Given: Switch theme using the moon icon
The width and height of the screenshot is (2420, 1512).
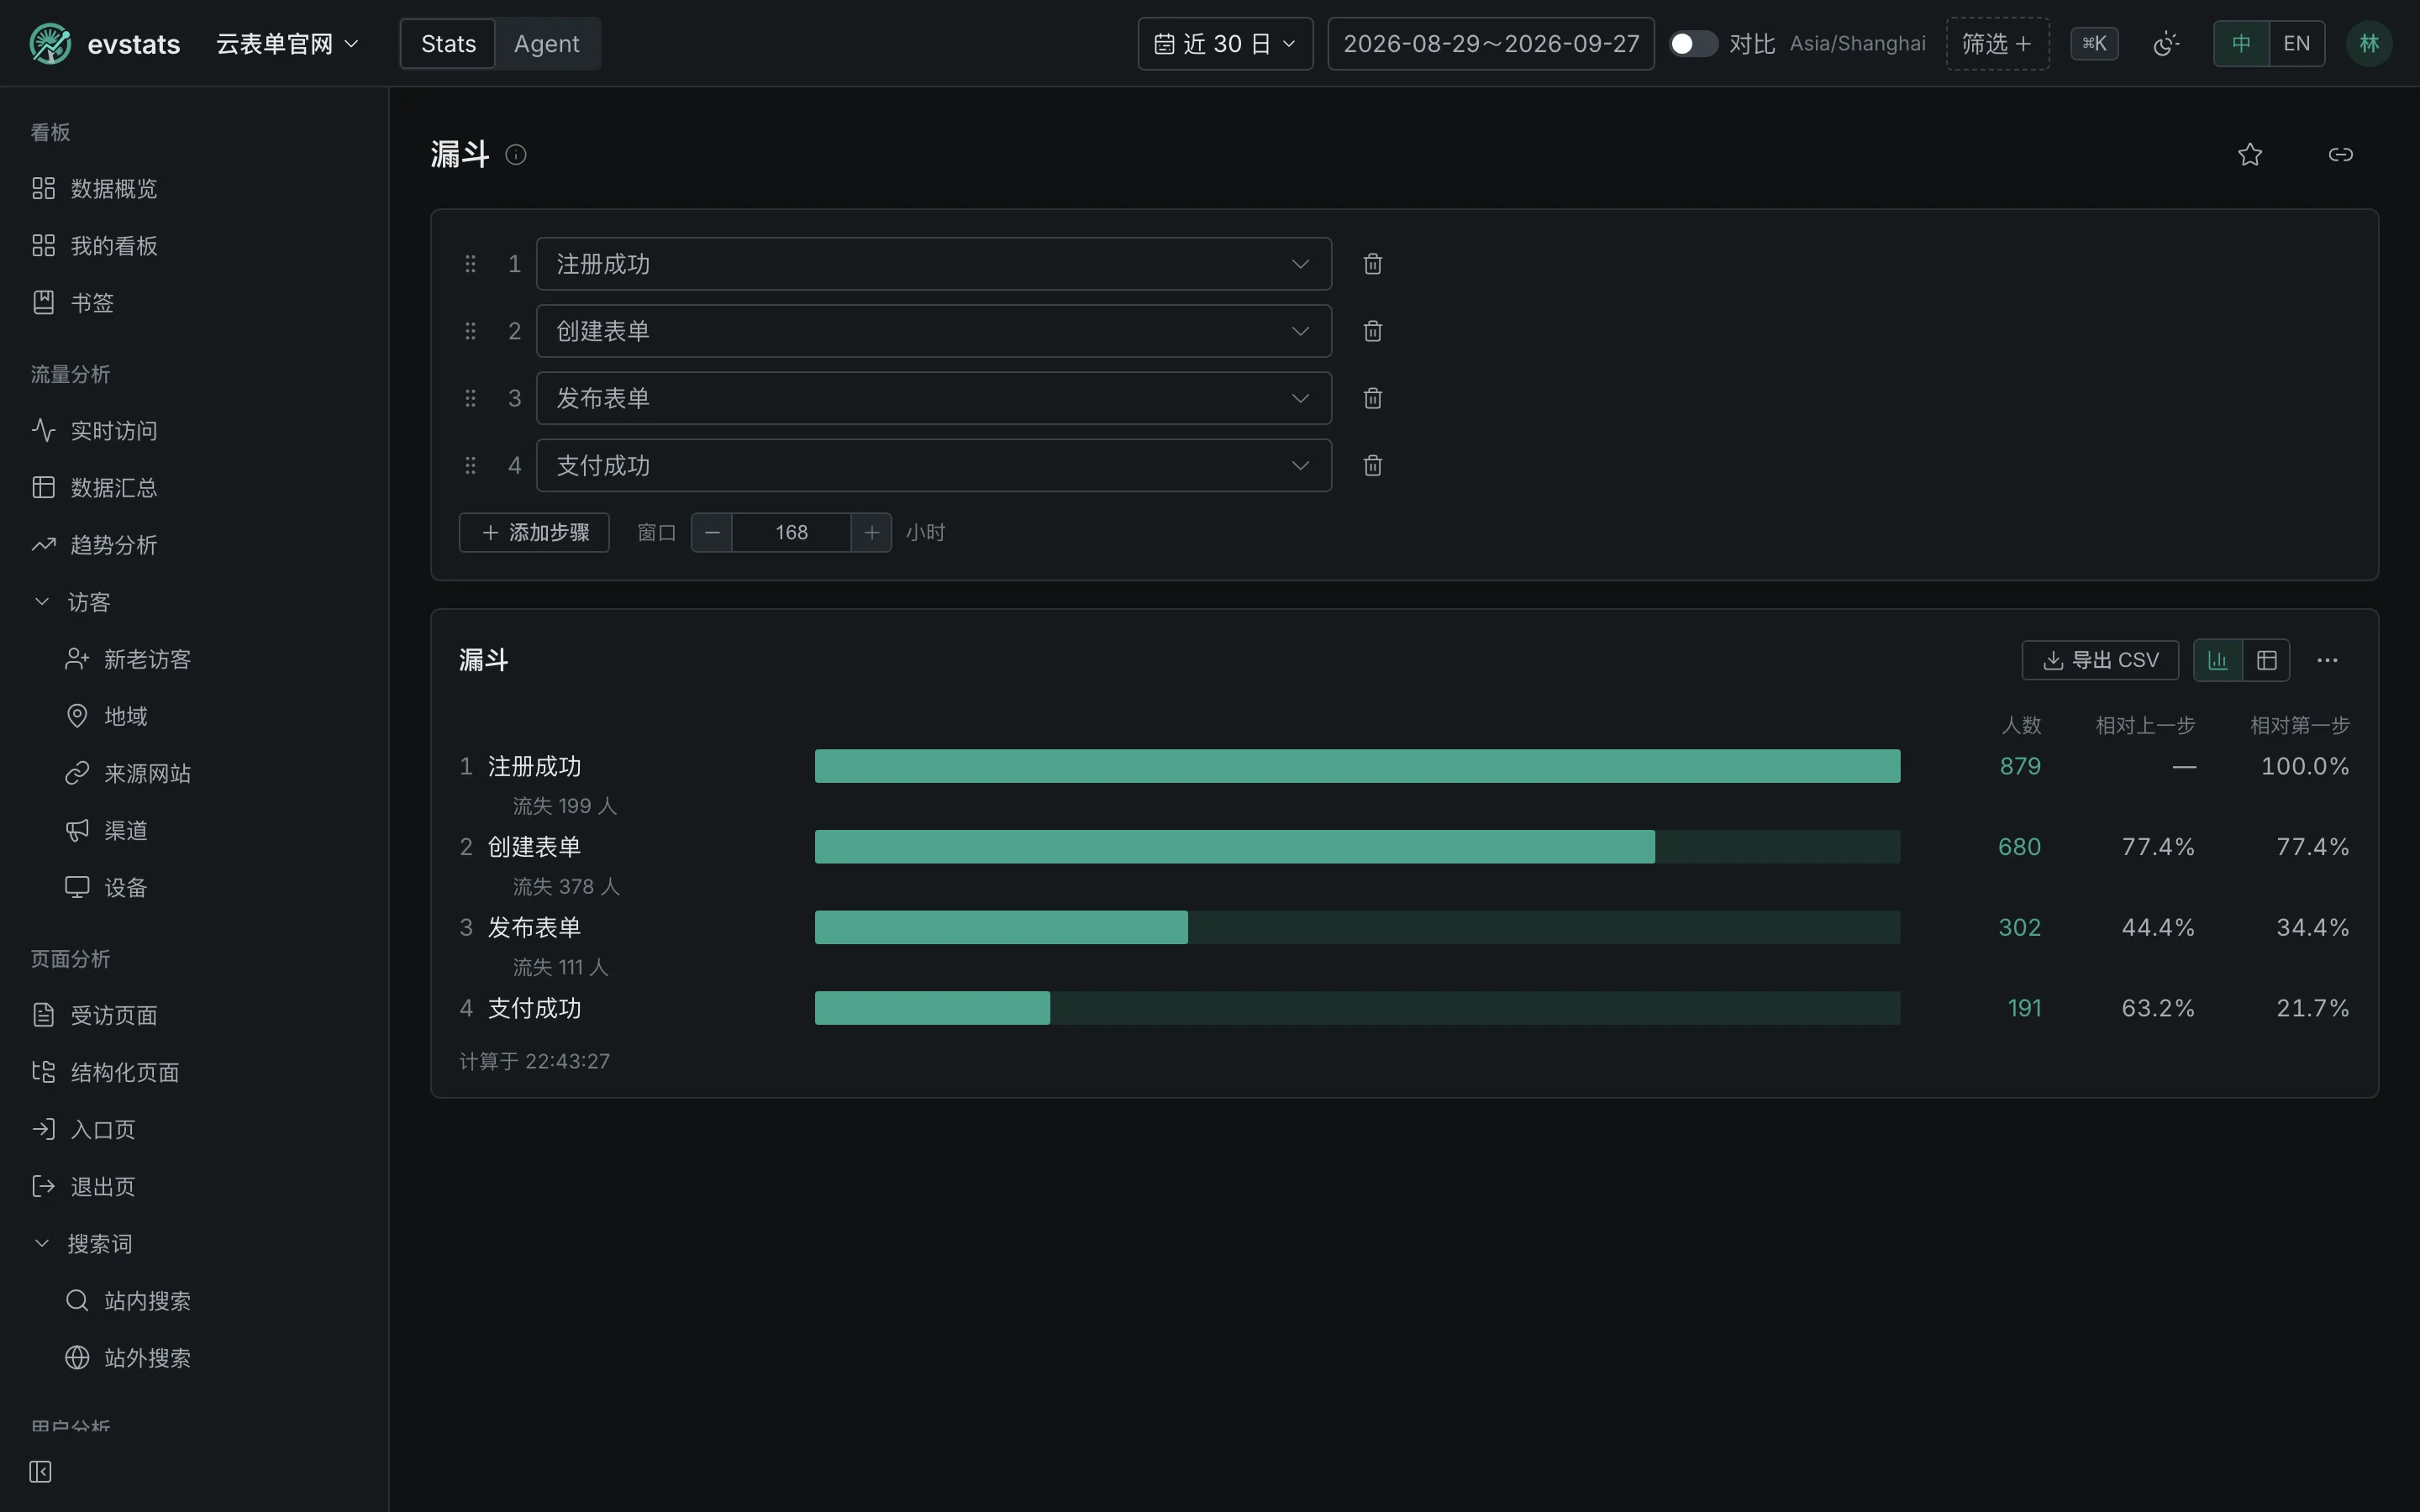Looking at the screenshot, I should (x=2166, y=44).
